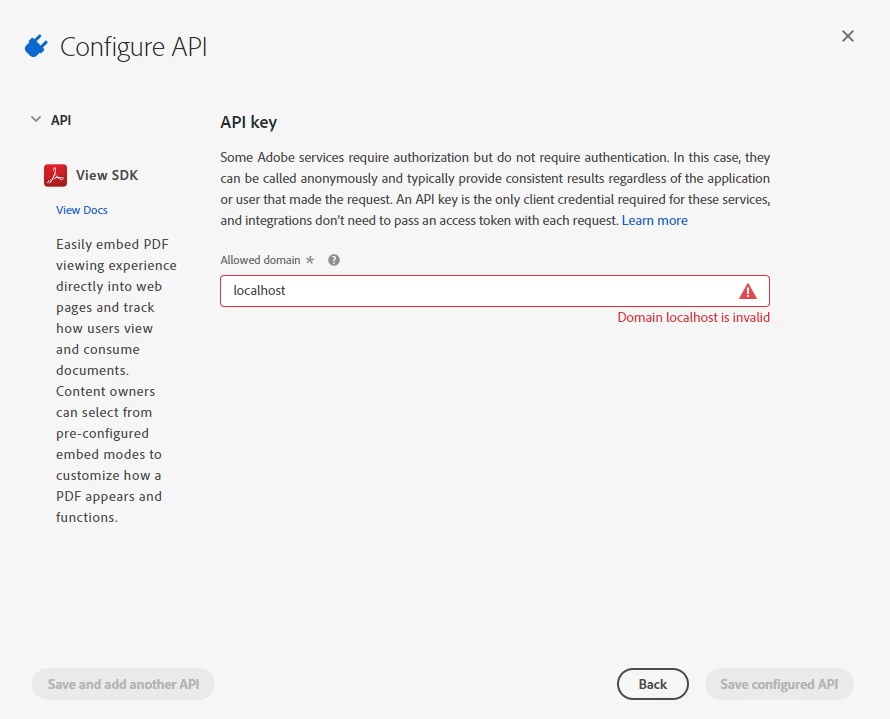
Task: Click Save configured API button
Action: click(779, 684)
